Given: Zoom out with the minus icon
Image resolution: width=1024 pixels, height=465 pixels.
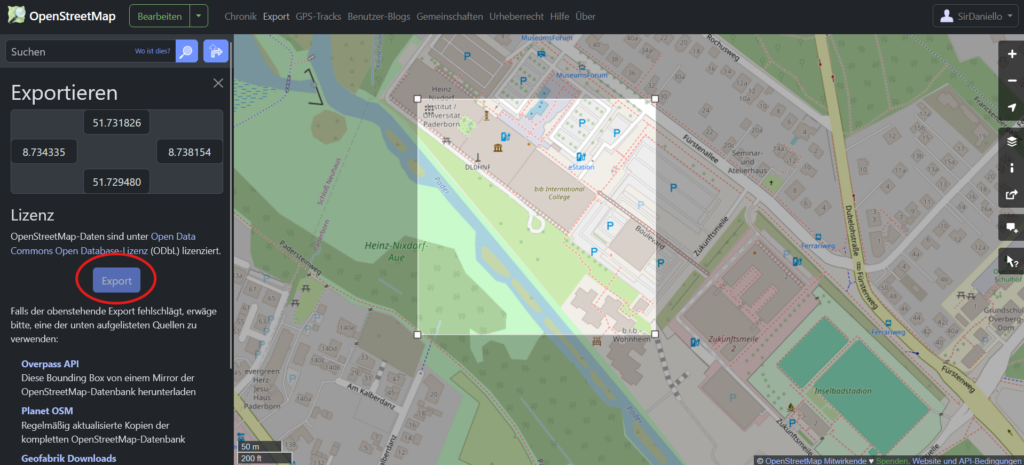Looking at the screenshot, I should 1011,81.
